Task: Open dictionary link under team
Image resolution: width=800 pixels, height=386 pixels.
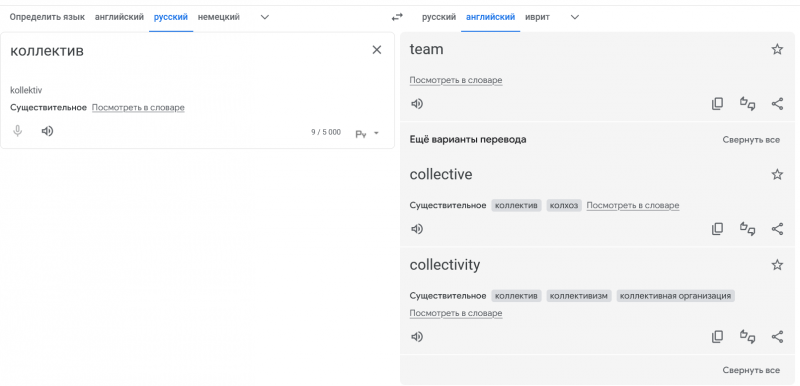Action: click(456, 81)
